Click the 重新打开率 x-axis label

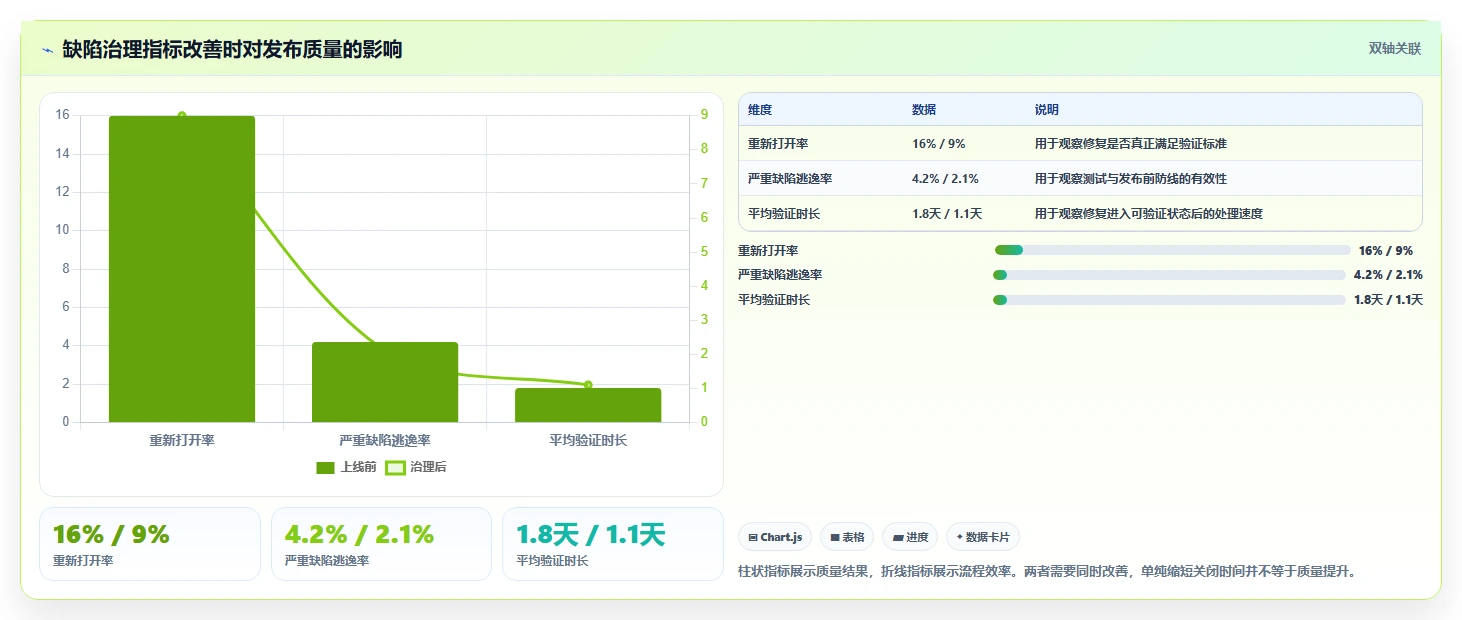pos(182,440)
